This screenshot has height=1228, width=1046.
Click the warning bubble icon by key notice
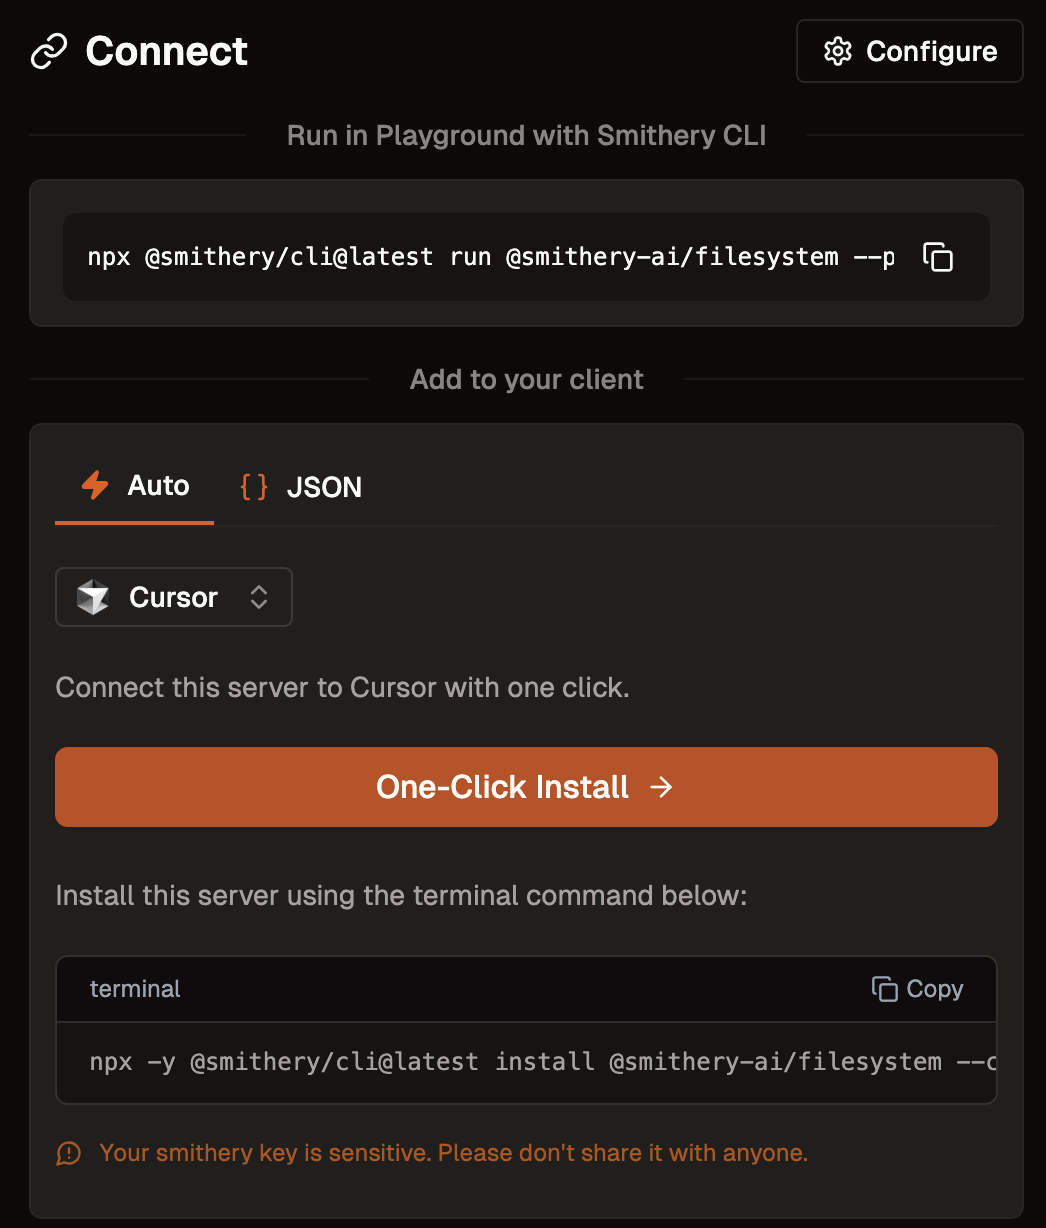[69, 1153]
